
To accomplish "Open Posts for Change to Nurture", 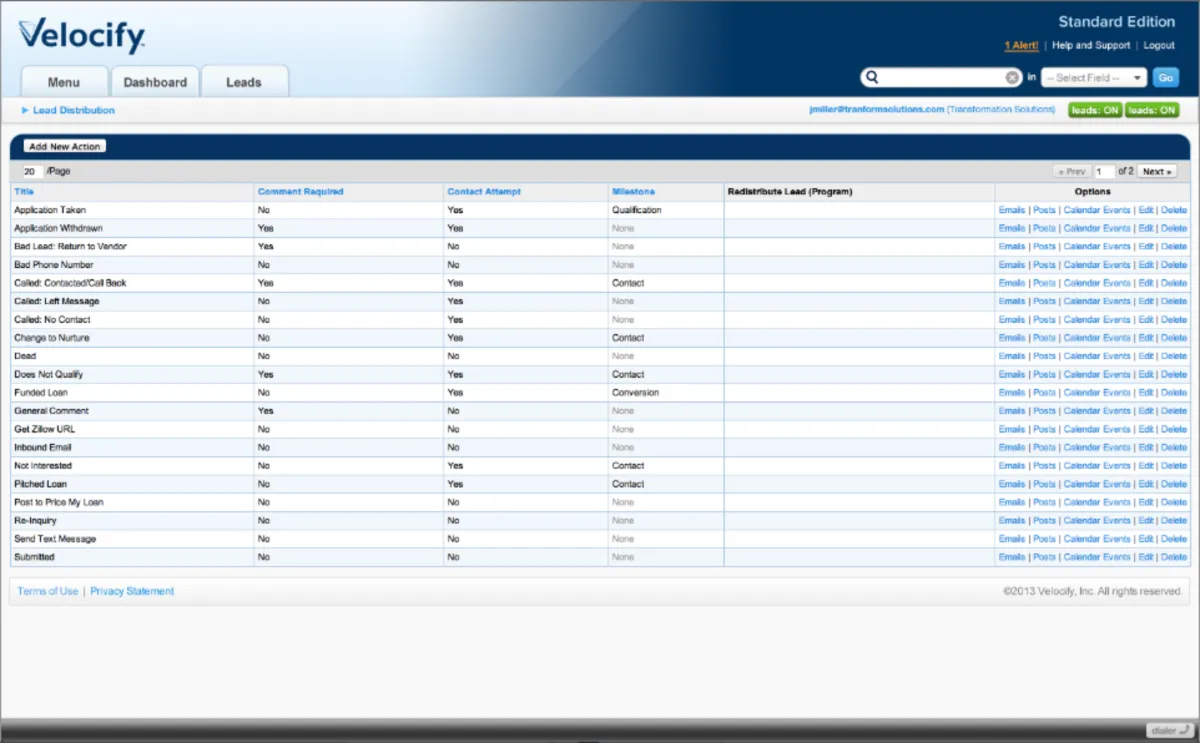I will tap(1044, 338).
